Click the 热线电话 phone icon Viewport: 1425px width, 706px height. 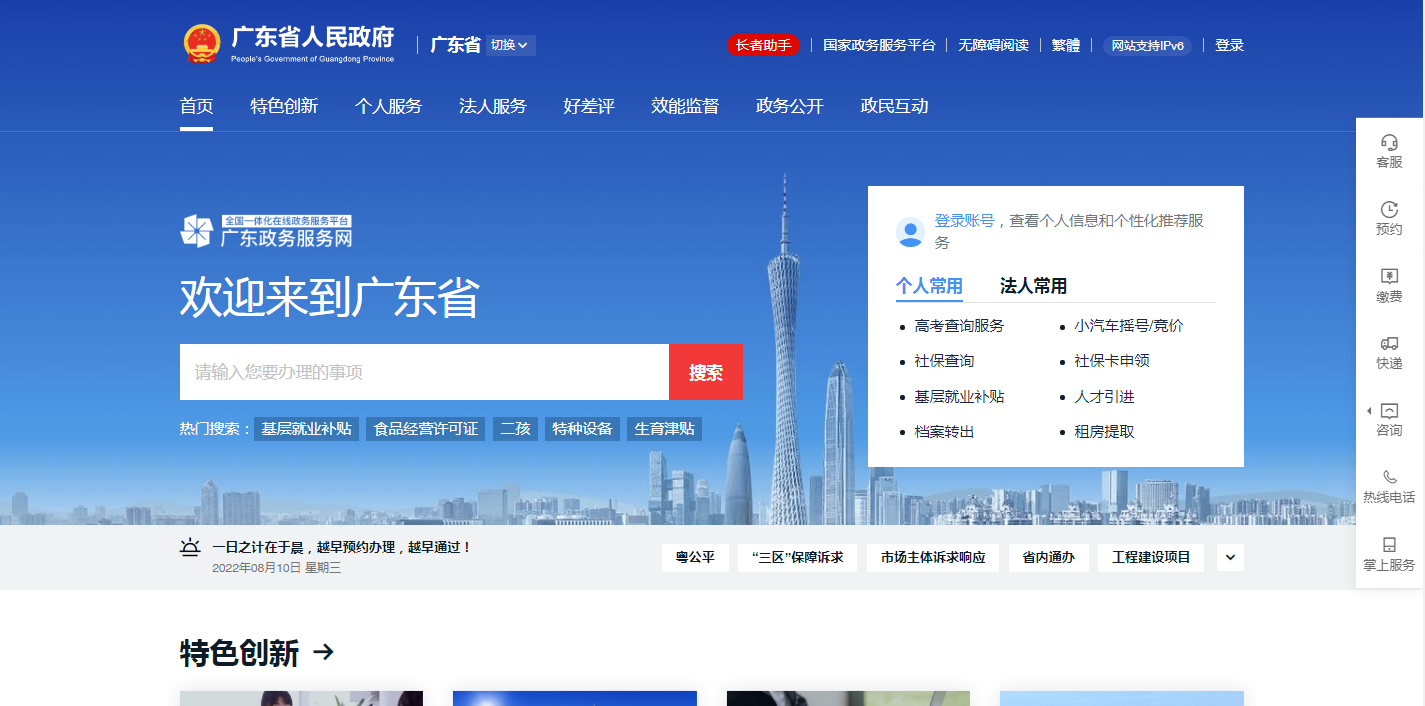[1389, 477]
